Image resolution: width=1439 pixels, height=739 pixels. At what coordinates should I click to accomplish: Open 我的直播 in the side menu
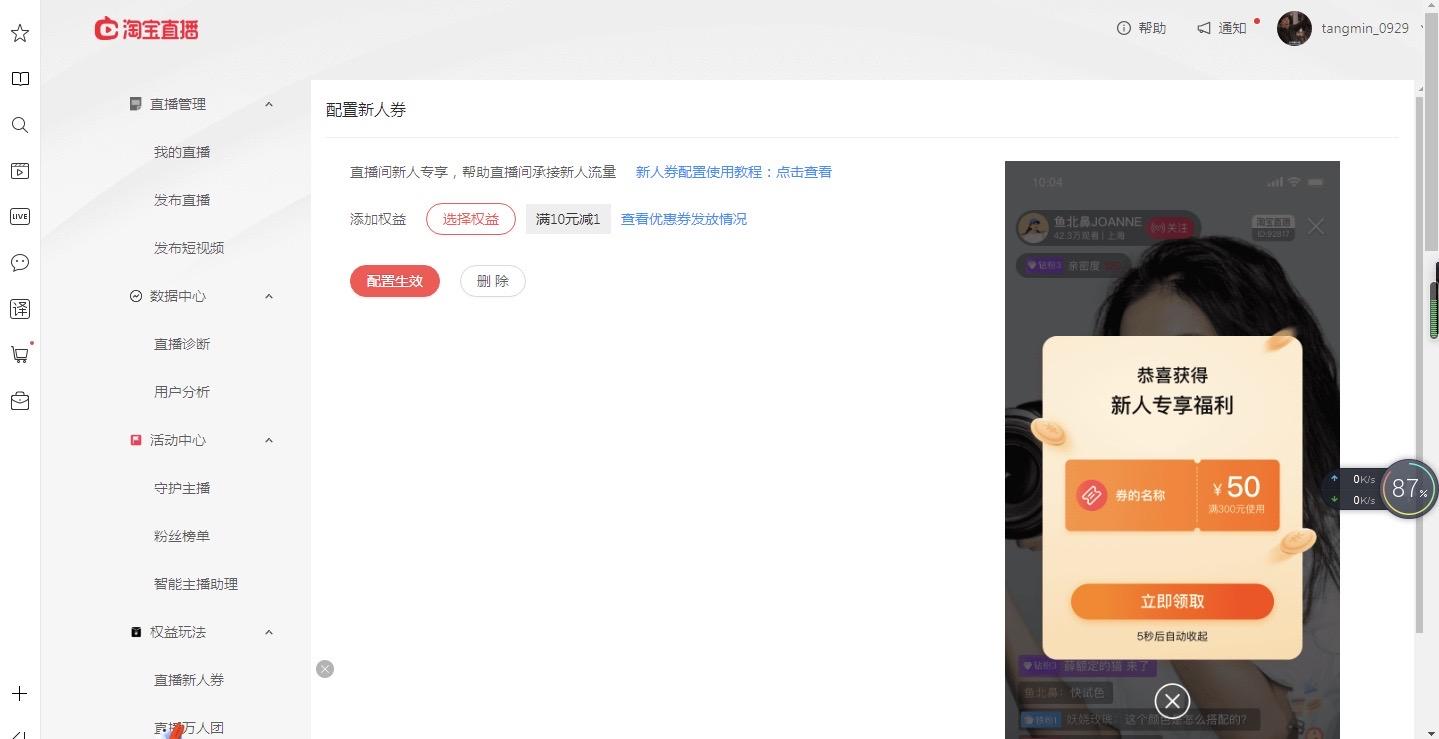(182, 152)
